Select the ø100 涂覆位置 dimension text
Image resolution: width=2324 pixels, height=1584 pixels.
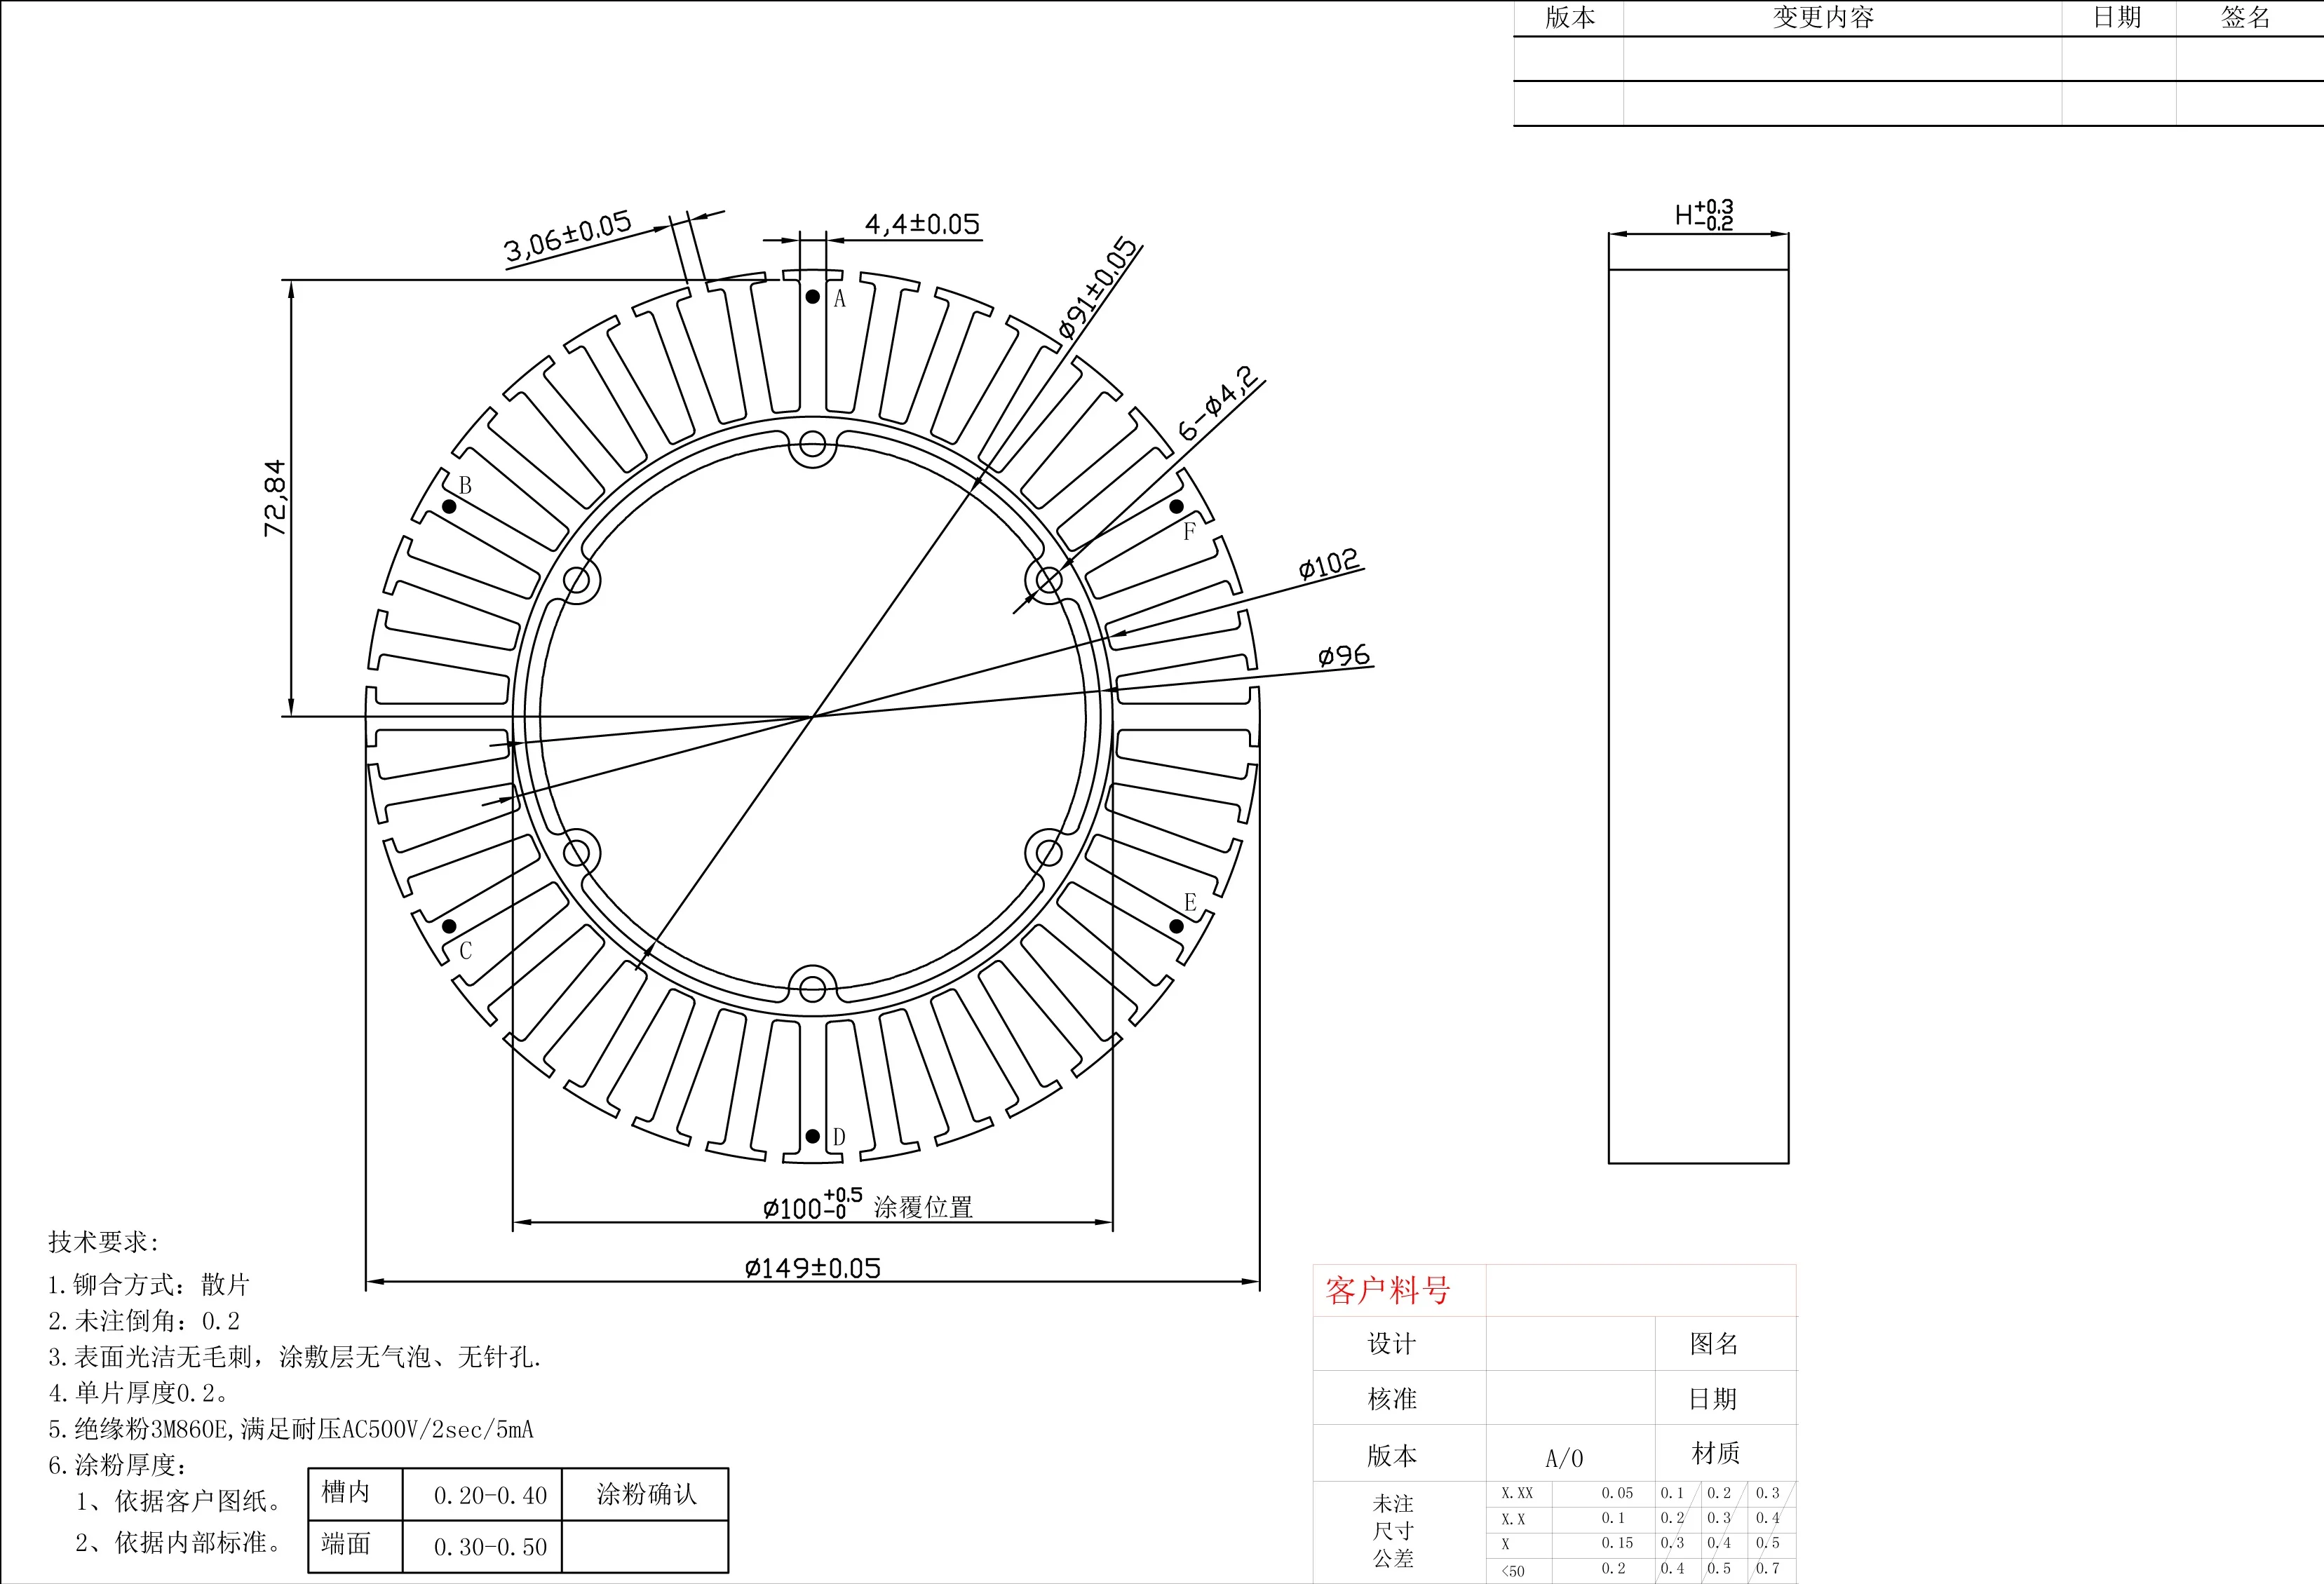click(866, 1206)
